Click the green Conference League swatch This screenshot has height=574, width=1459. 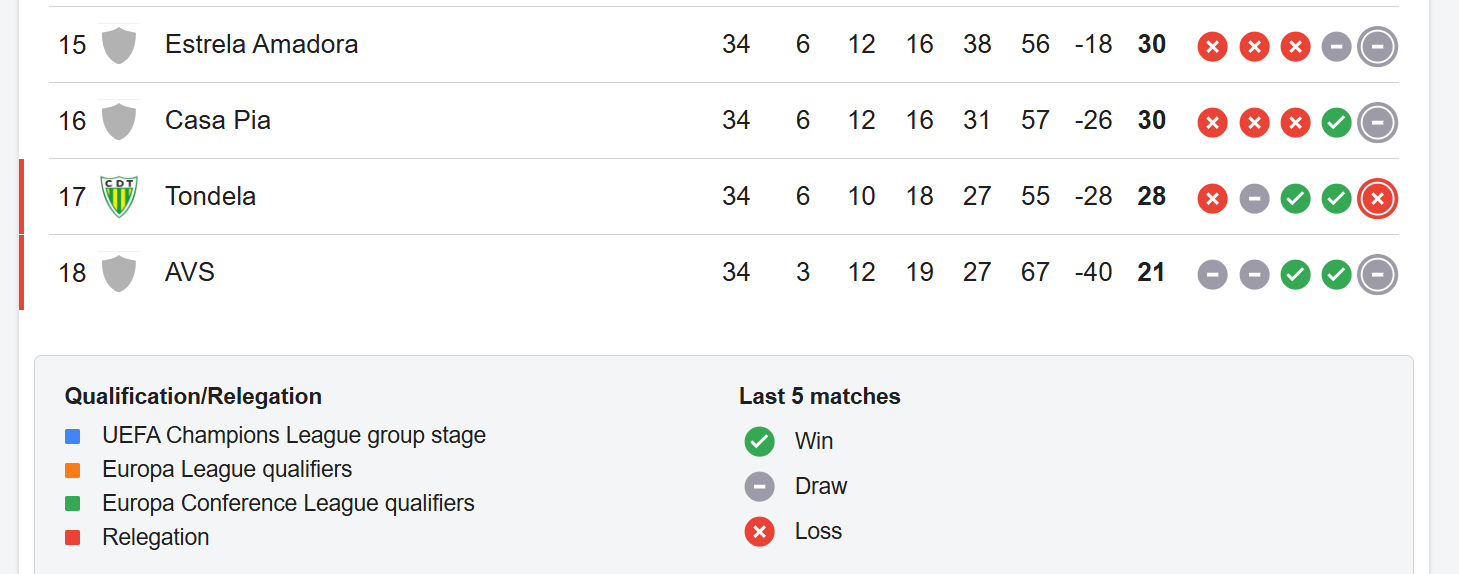tap(72, 503)
